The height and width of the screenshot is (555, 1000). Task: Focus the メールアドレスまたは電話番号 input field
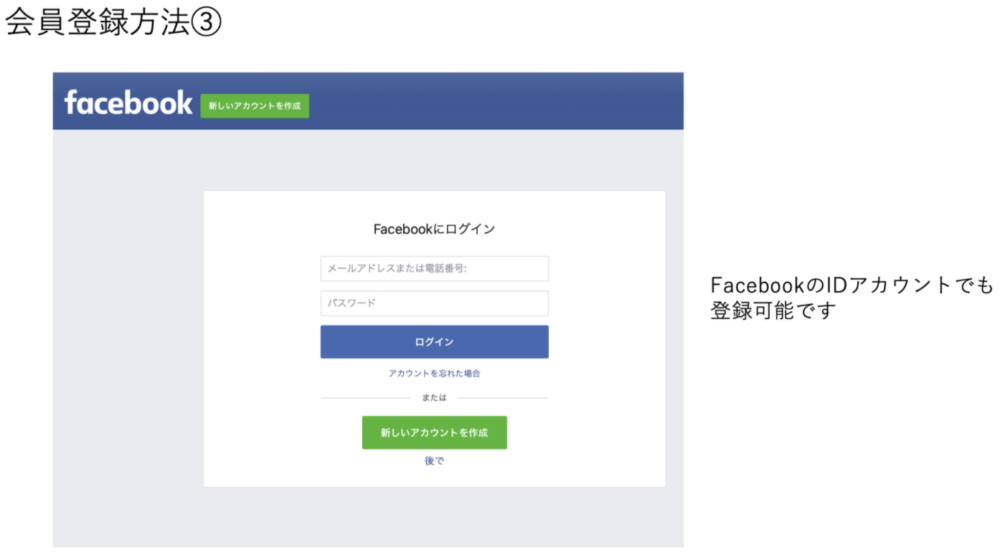[434, 269]
